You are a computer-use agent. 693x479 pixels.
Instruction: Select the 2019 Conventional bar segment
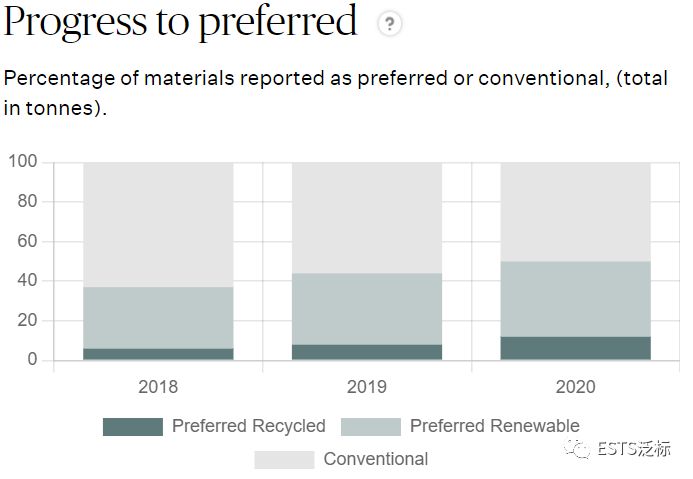[367, 218]
